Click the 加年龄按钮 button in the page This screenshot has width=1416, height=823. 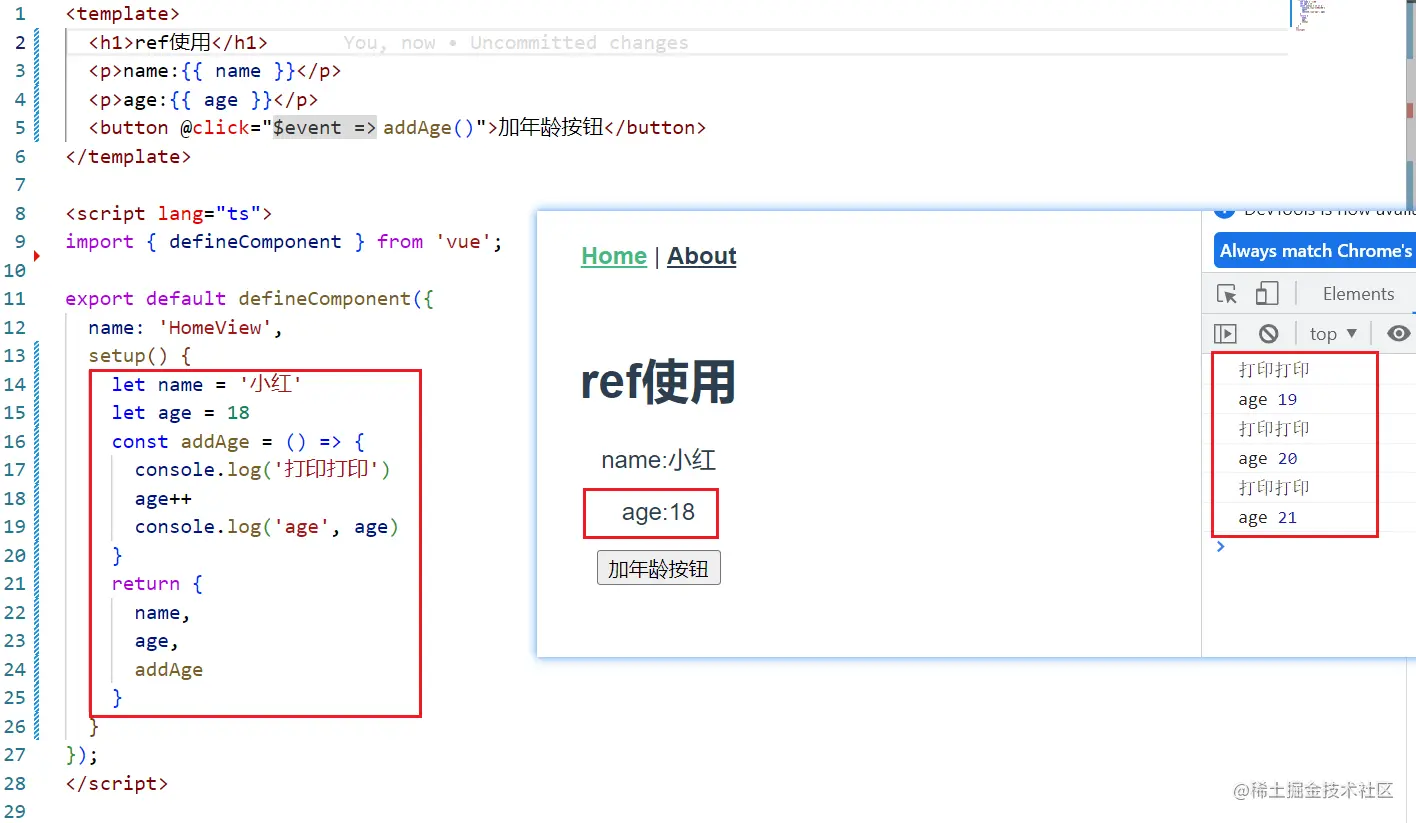(659, 568)
